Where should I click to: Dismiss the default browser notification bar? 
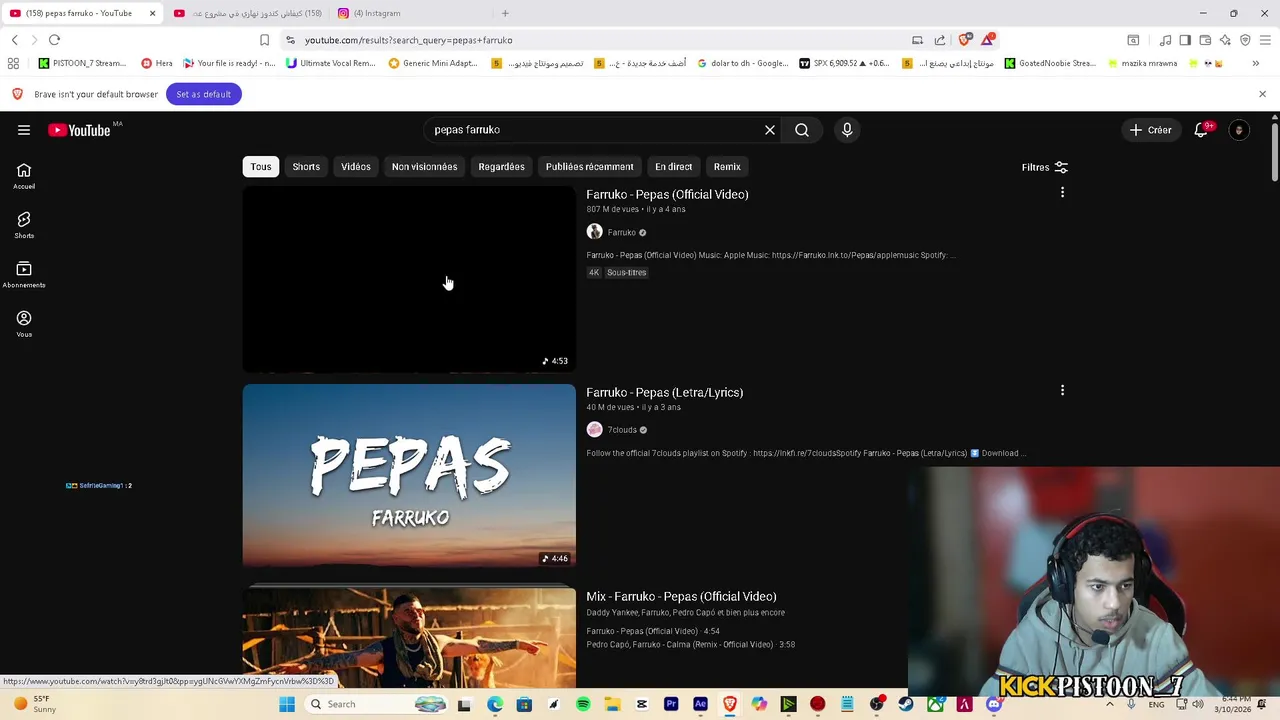[1262, 94]
